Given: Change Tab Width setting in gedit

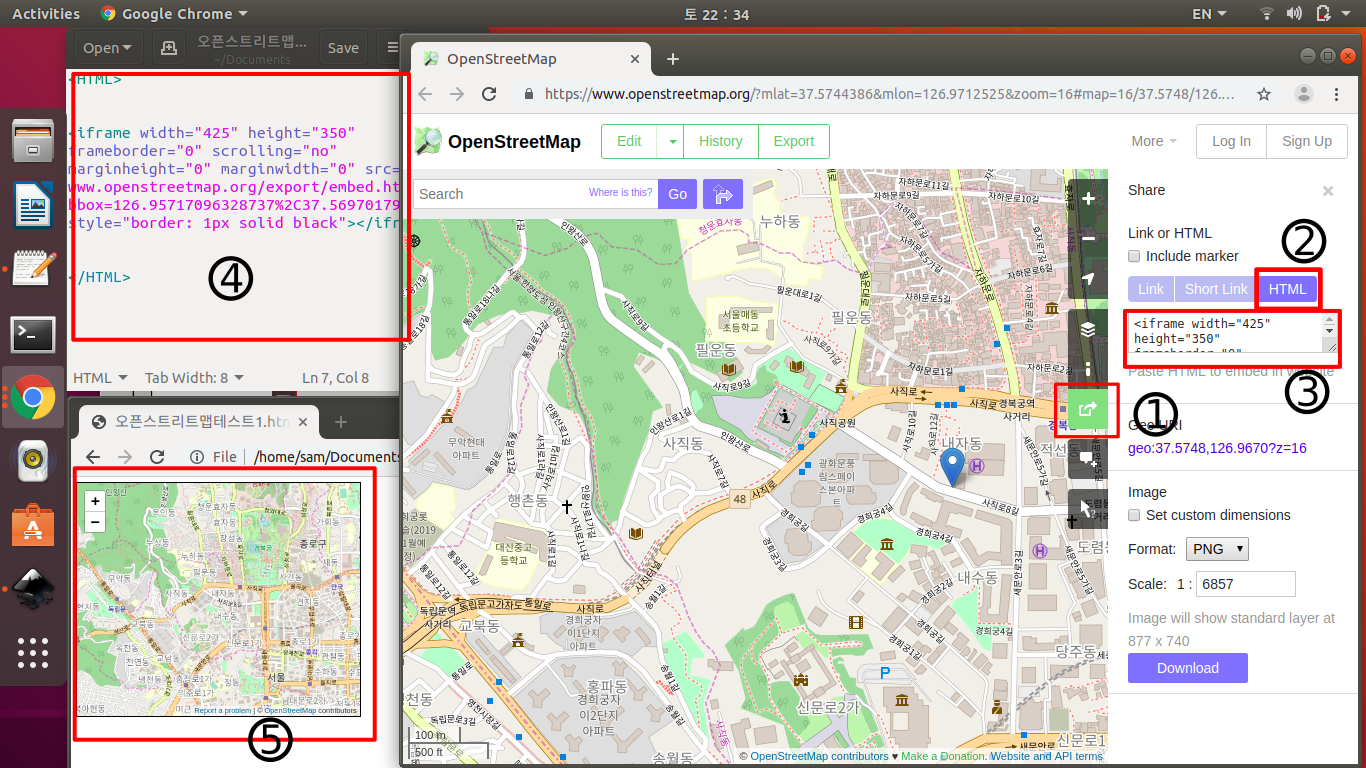Looking at the screenshot, I should point(193,377).
